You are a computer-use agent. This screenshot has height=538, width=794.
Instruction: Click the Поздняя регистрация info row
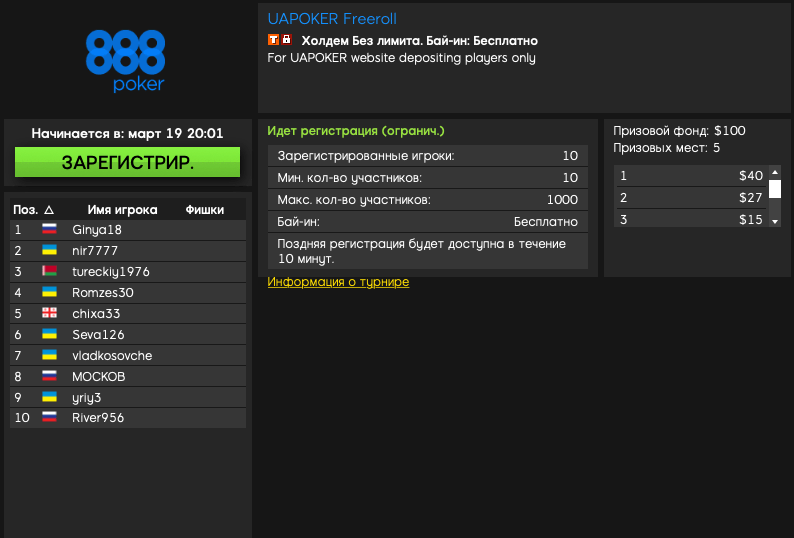point(428,251)
